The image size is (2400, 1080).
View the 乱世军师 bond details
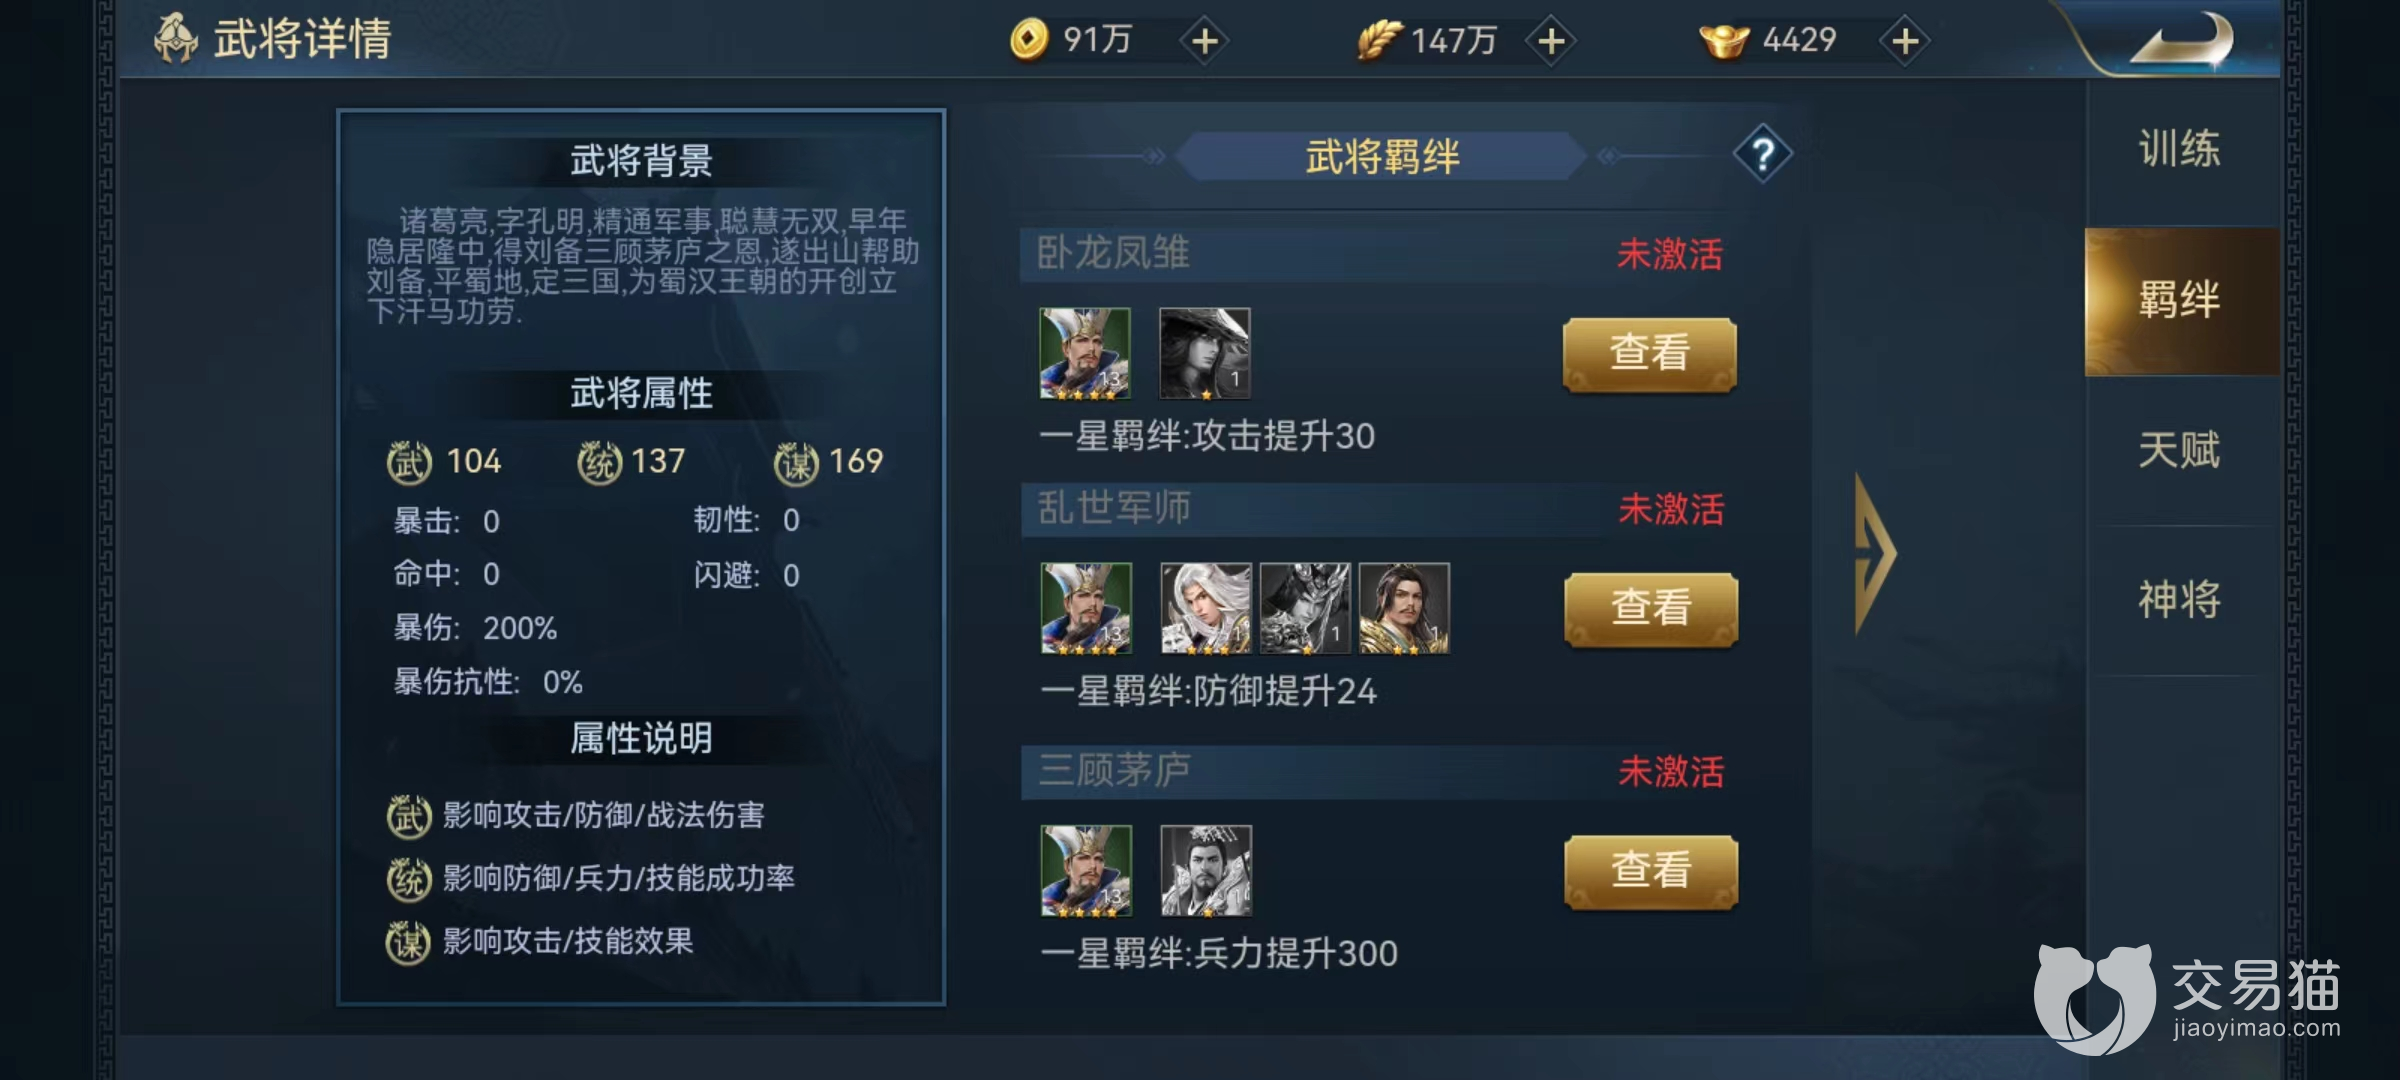(x=1651, y=609)
